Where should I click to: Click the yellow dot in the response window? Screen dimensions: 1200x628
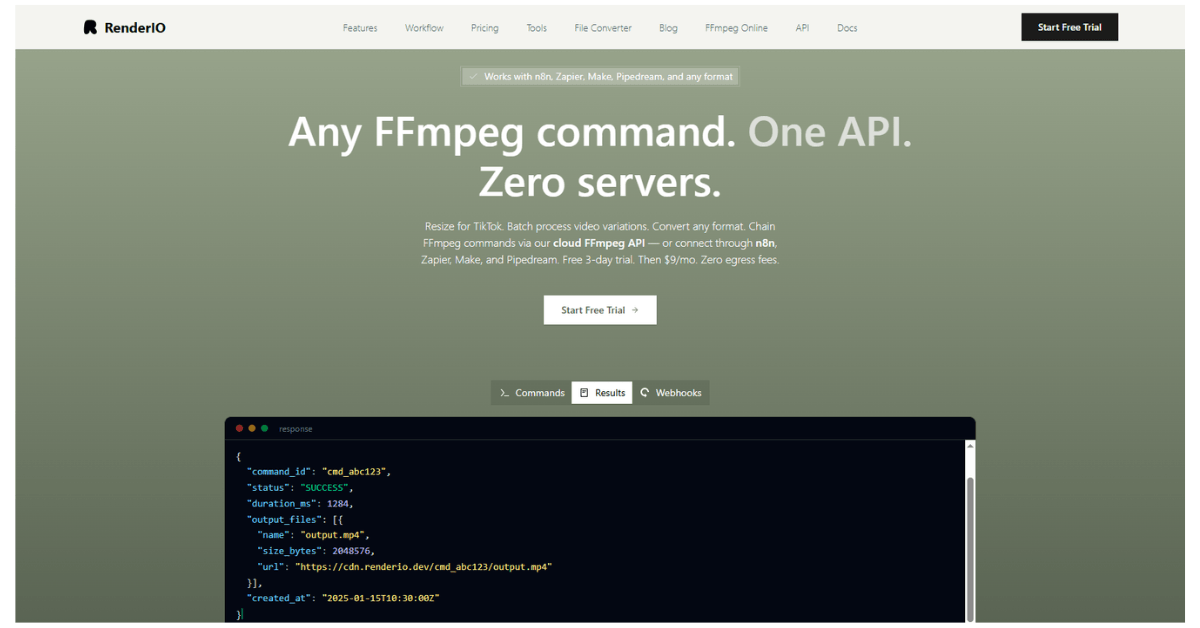click(x=252, y=428)
